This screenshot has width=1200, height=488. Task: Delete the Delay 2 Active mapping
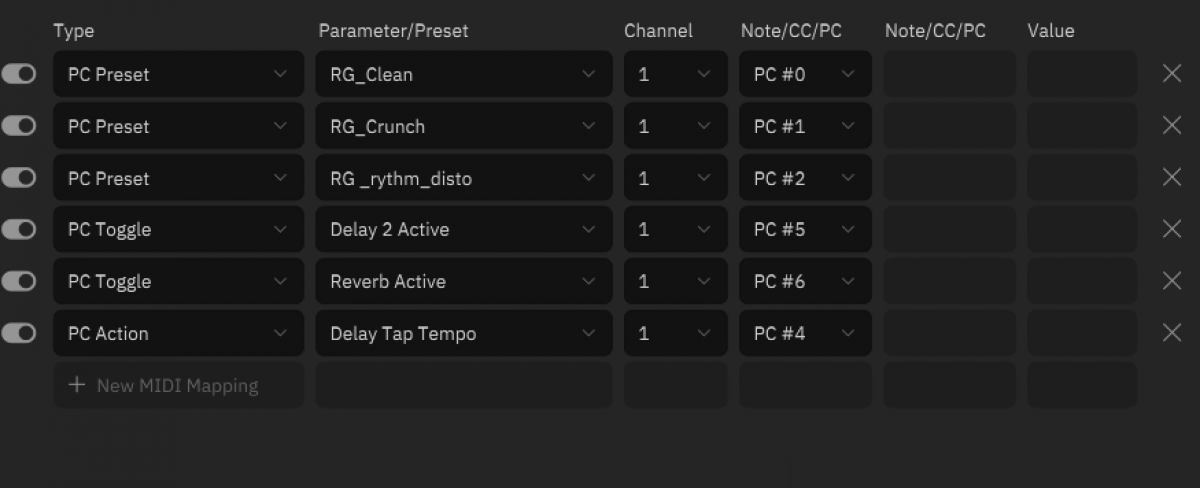point(1172,229)
